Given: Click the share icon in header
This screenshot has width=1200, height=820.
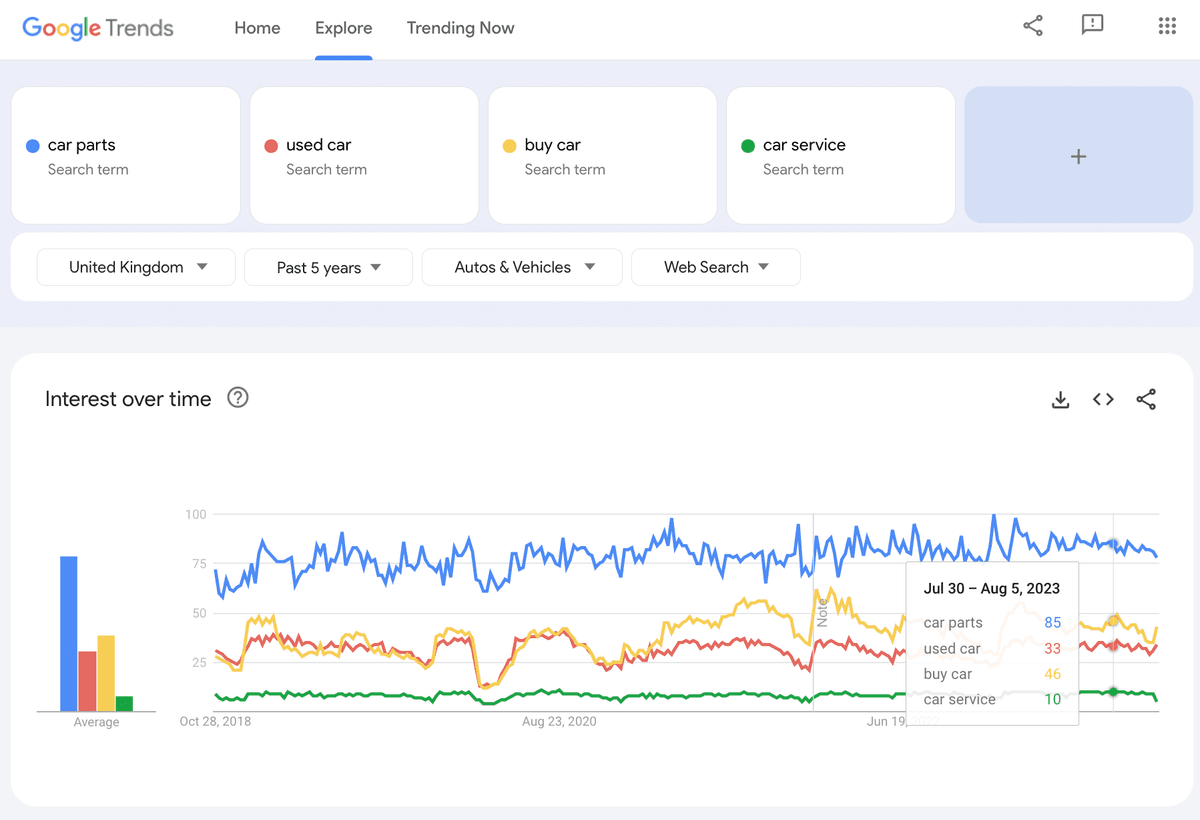Looking at the screenshot, I should coord(1033,26).
